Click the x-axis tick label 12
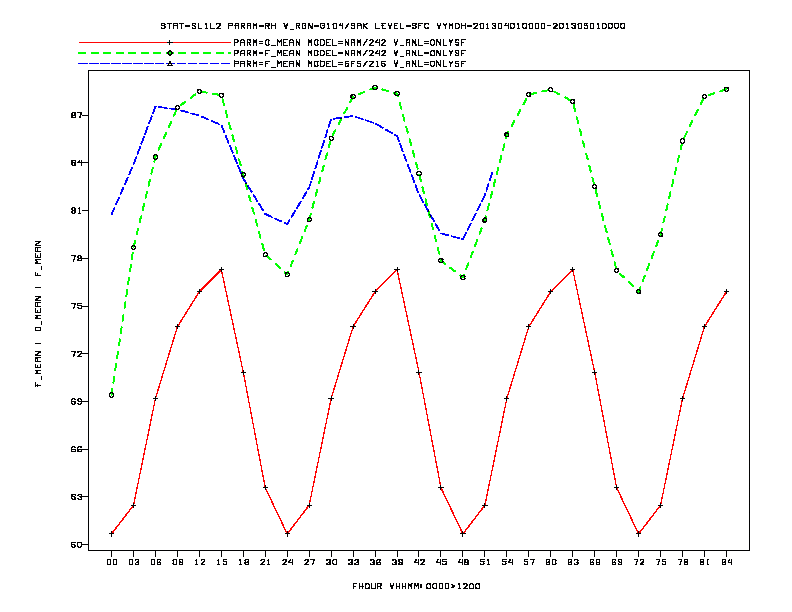This screenshot has width=792, height=612. click(200, 562)
